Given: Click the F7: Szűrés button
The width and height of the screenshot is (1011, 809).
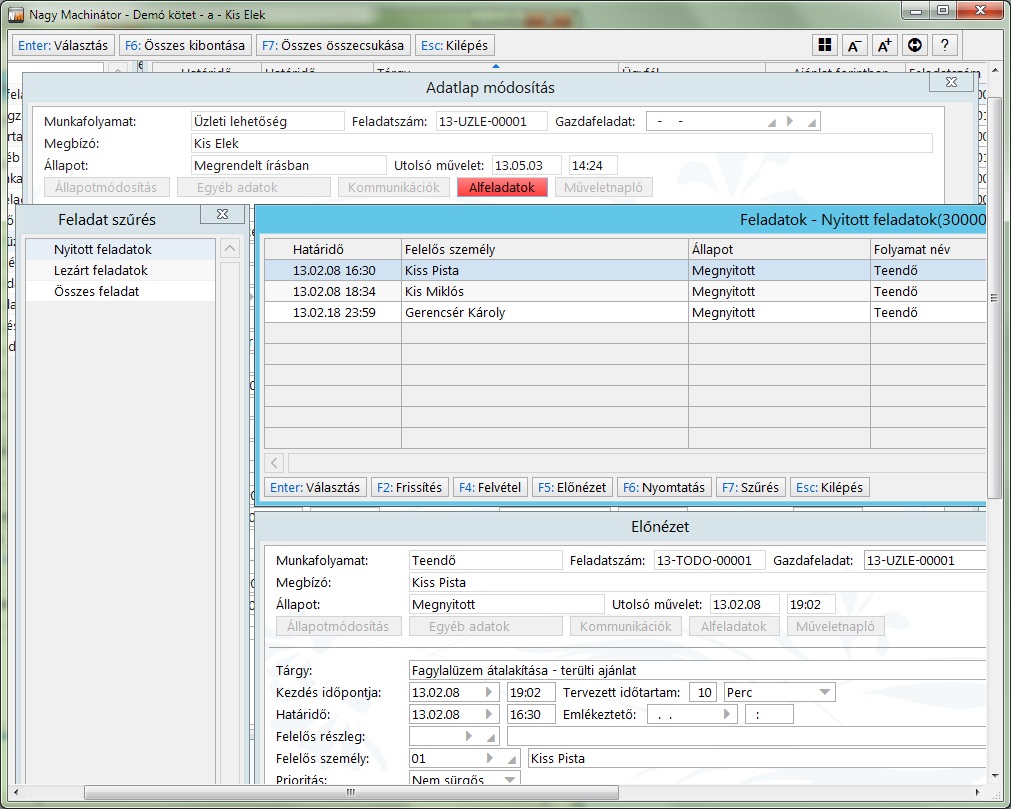Looking at the screenshot, I should pyautogui.click(x=750, y=487).
